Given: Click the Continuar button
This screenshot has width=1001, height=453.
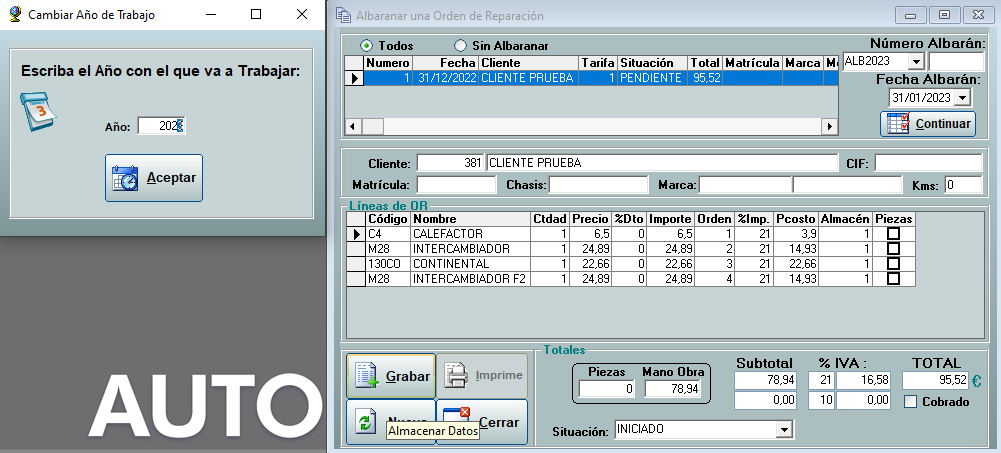Looking at the screenshot, I should (928, 124).
